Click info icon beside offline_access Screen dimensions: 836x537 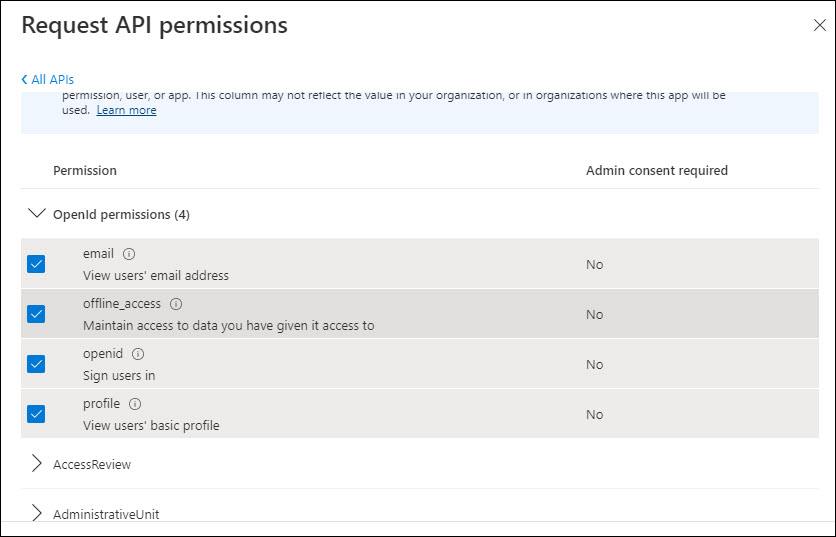coord(176,304)
